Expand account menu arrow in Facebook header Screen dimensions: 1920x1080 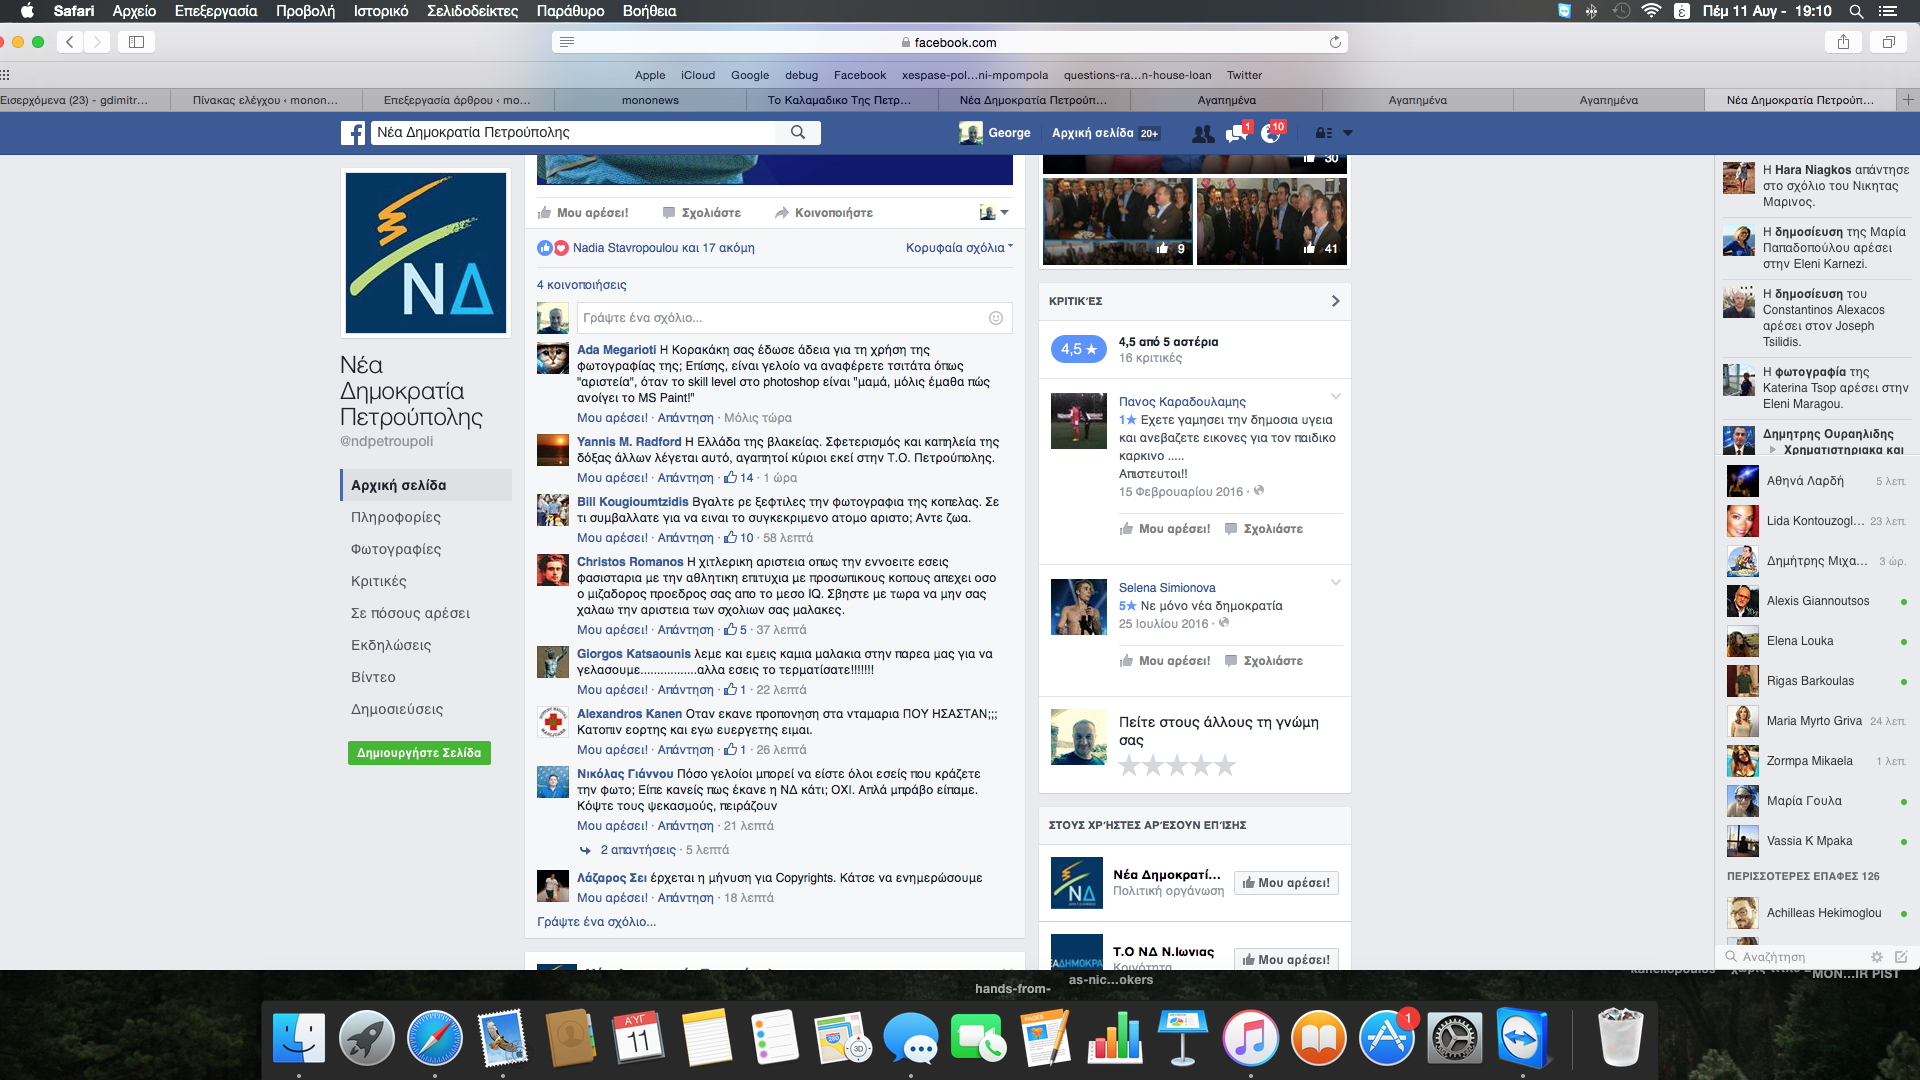click(1348, 133)
